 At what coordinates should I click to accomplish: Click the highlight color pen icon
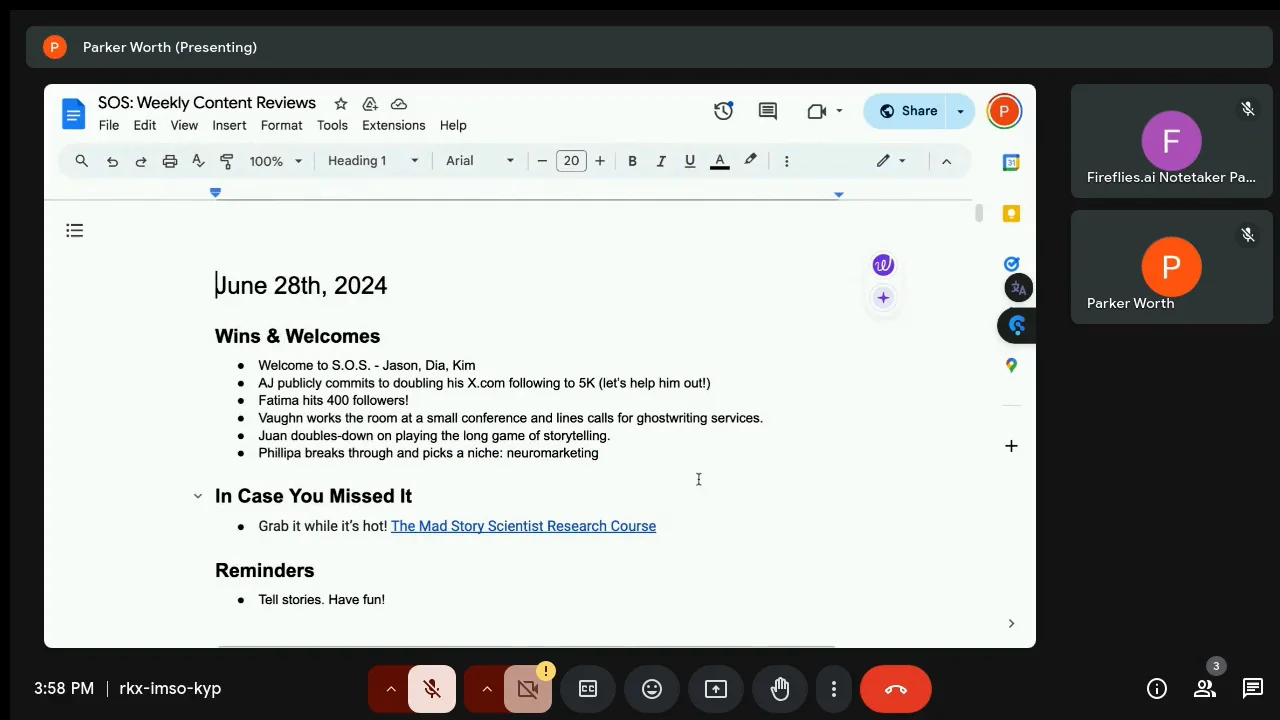click(x=750, y=161)
